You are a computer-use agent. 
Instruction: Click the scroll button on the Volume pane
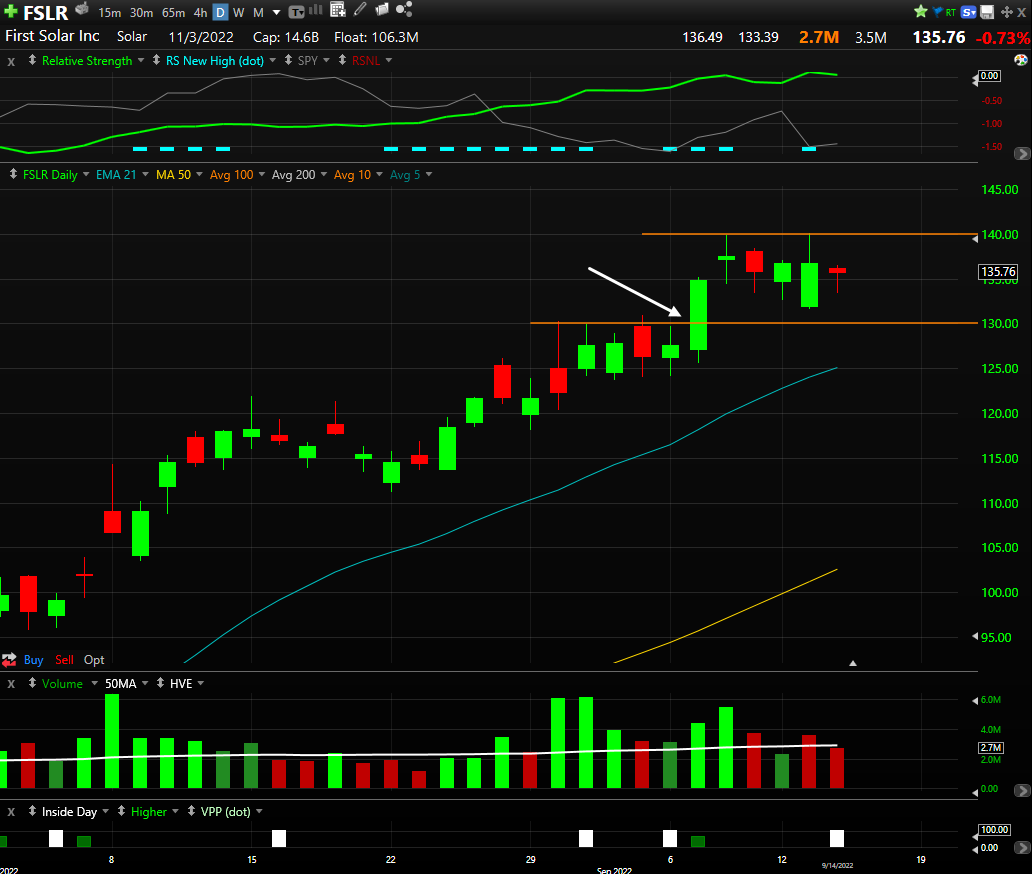click(1022, 790)
